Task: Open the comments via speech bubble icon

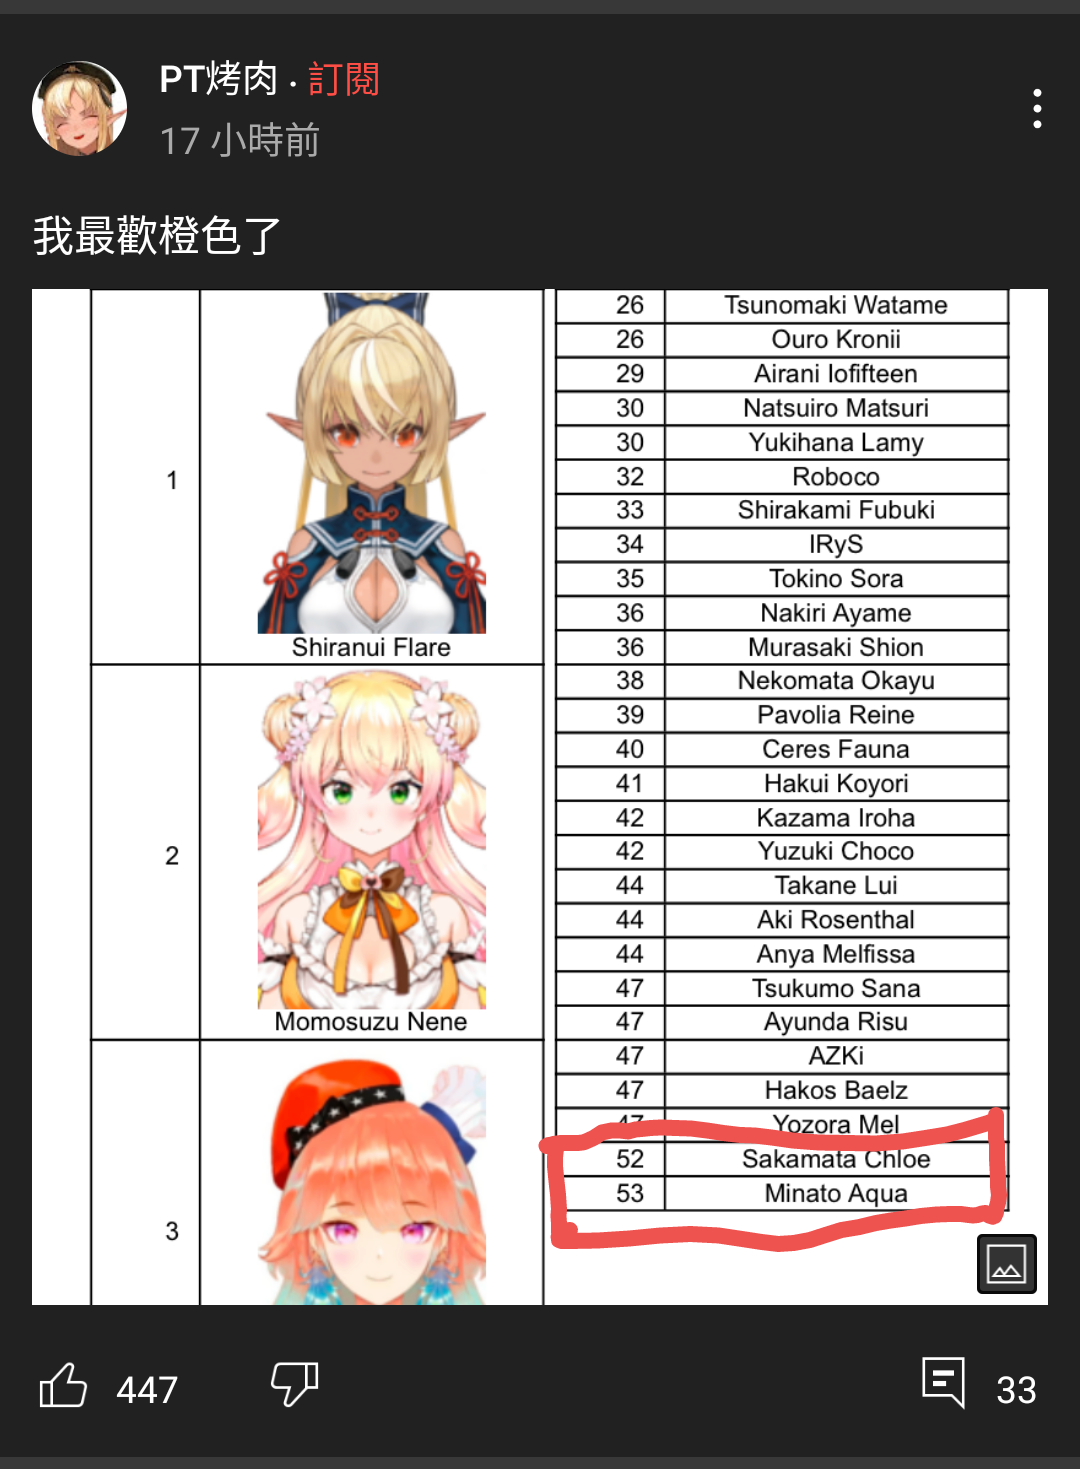Action: [943, 1382]
